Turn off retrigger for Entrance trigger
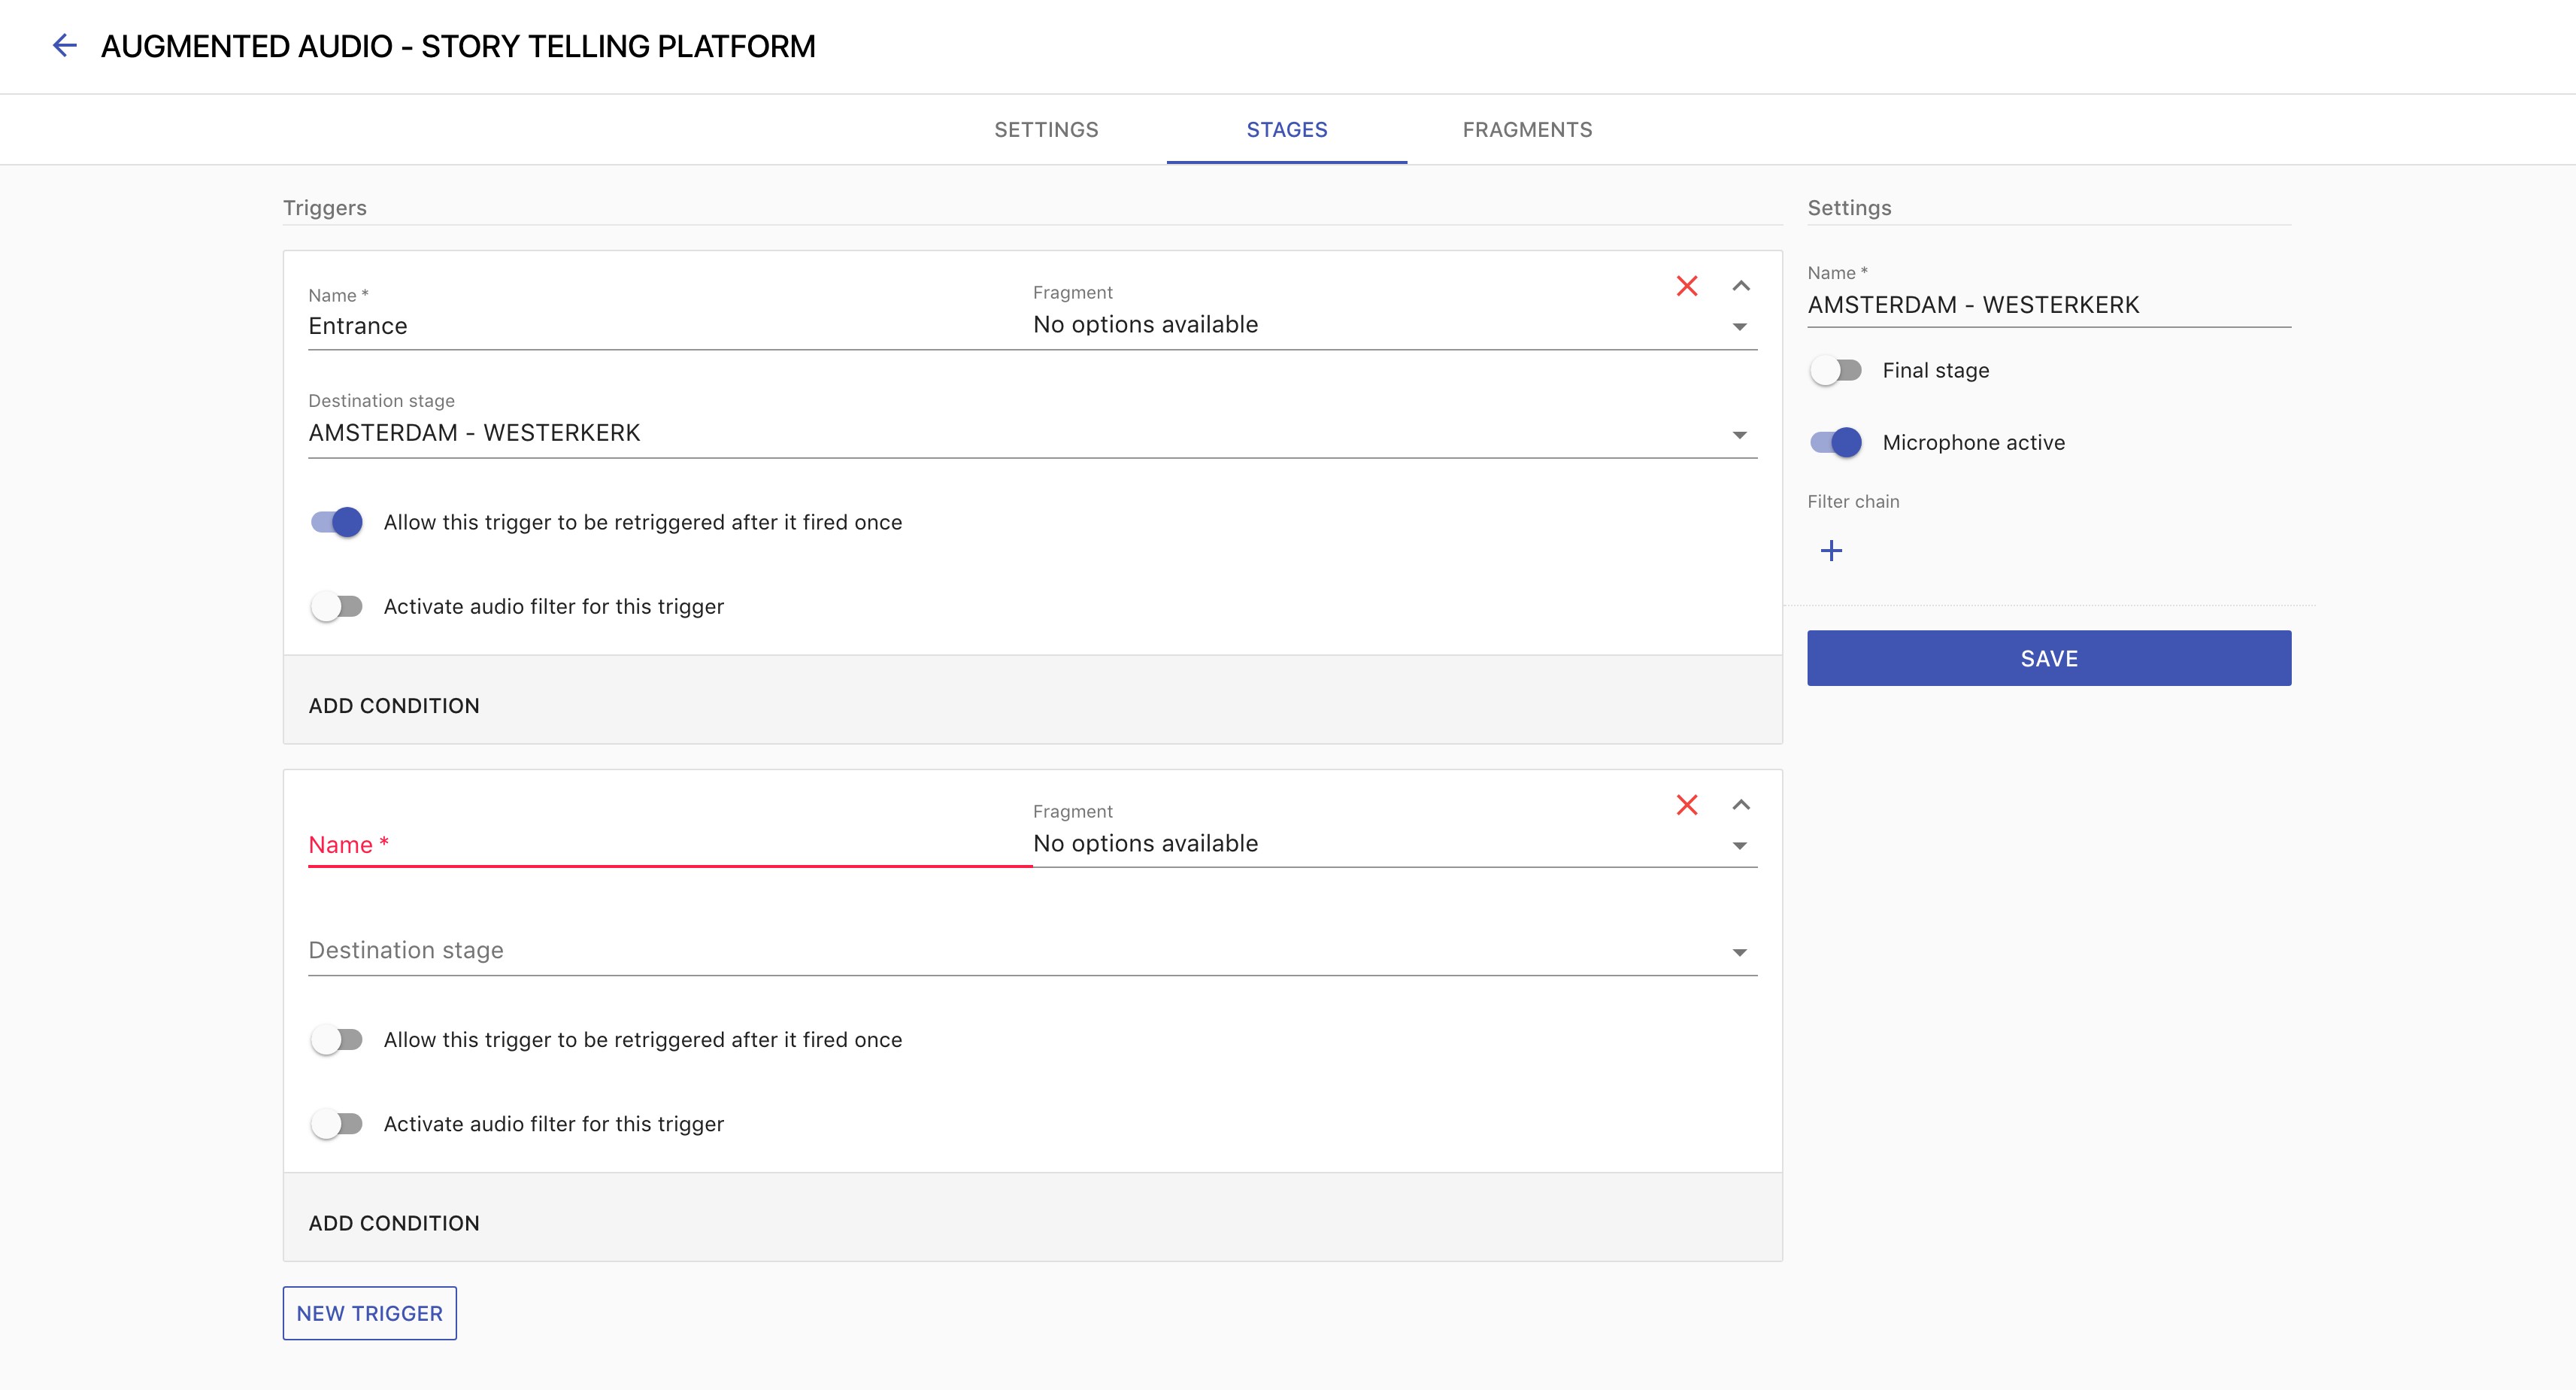This screenshot has width=2576, height=1390. click(x=337, y=522)
